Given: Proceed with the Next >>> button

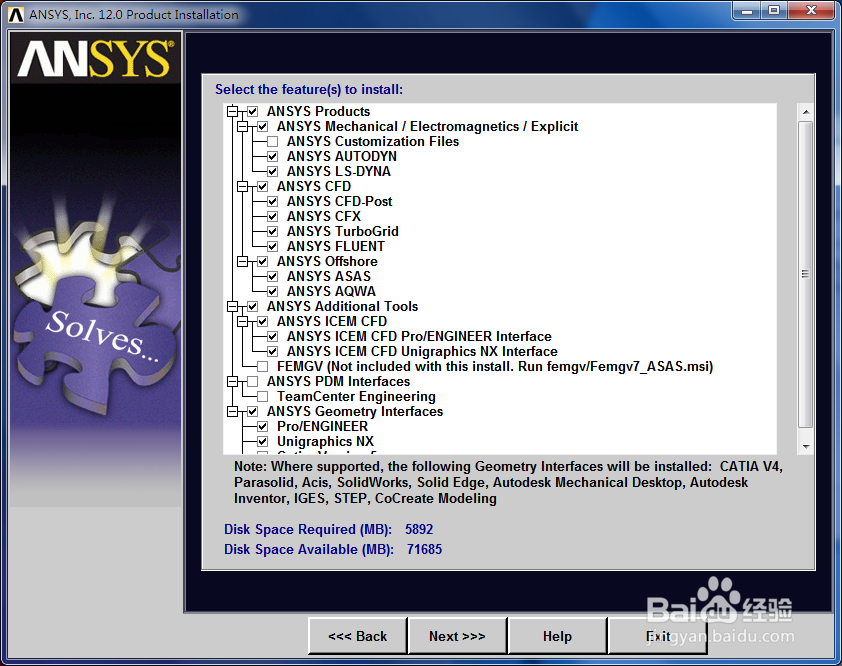Looking at the screenshot, I should (458, 636).
